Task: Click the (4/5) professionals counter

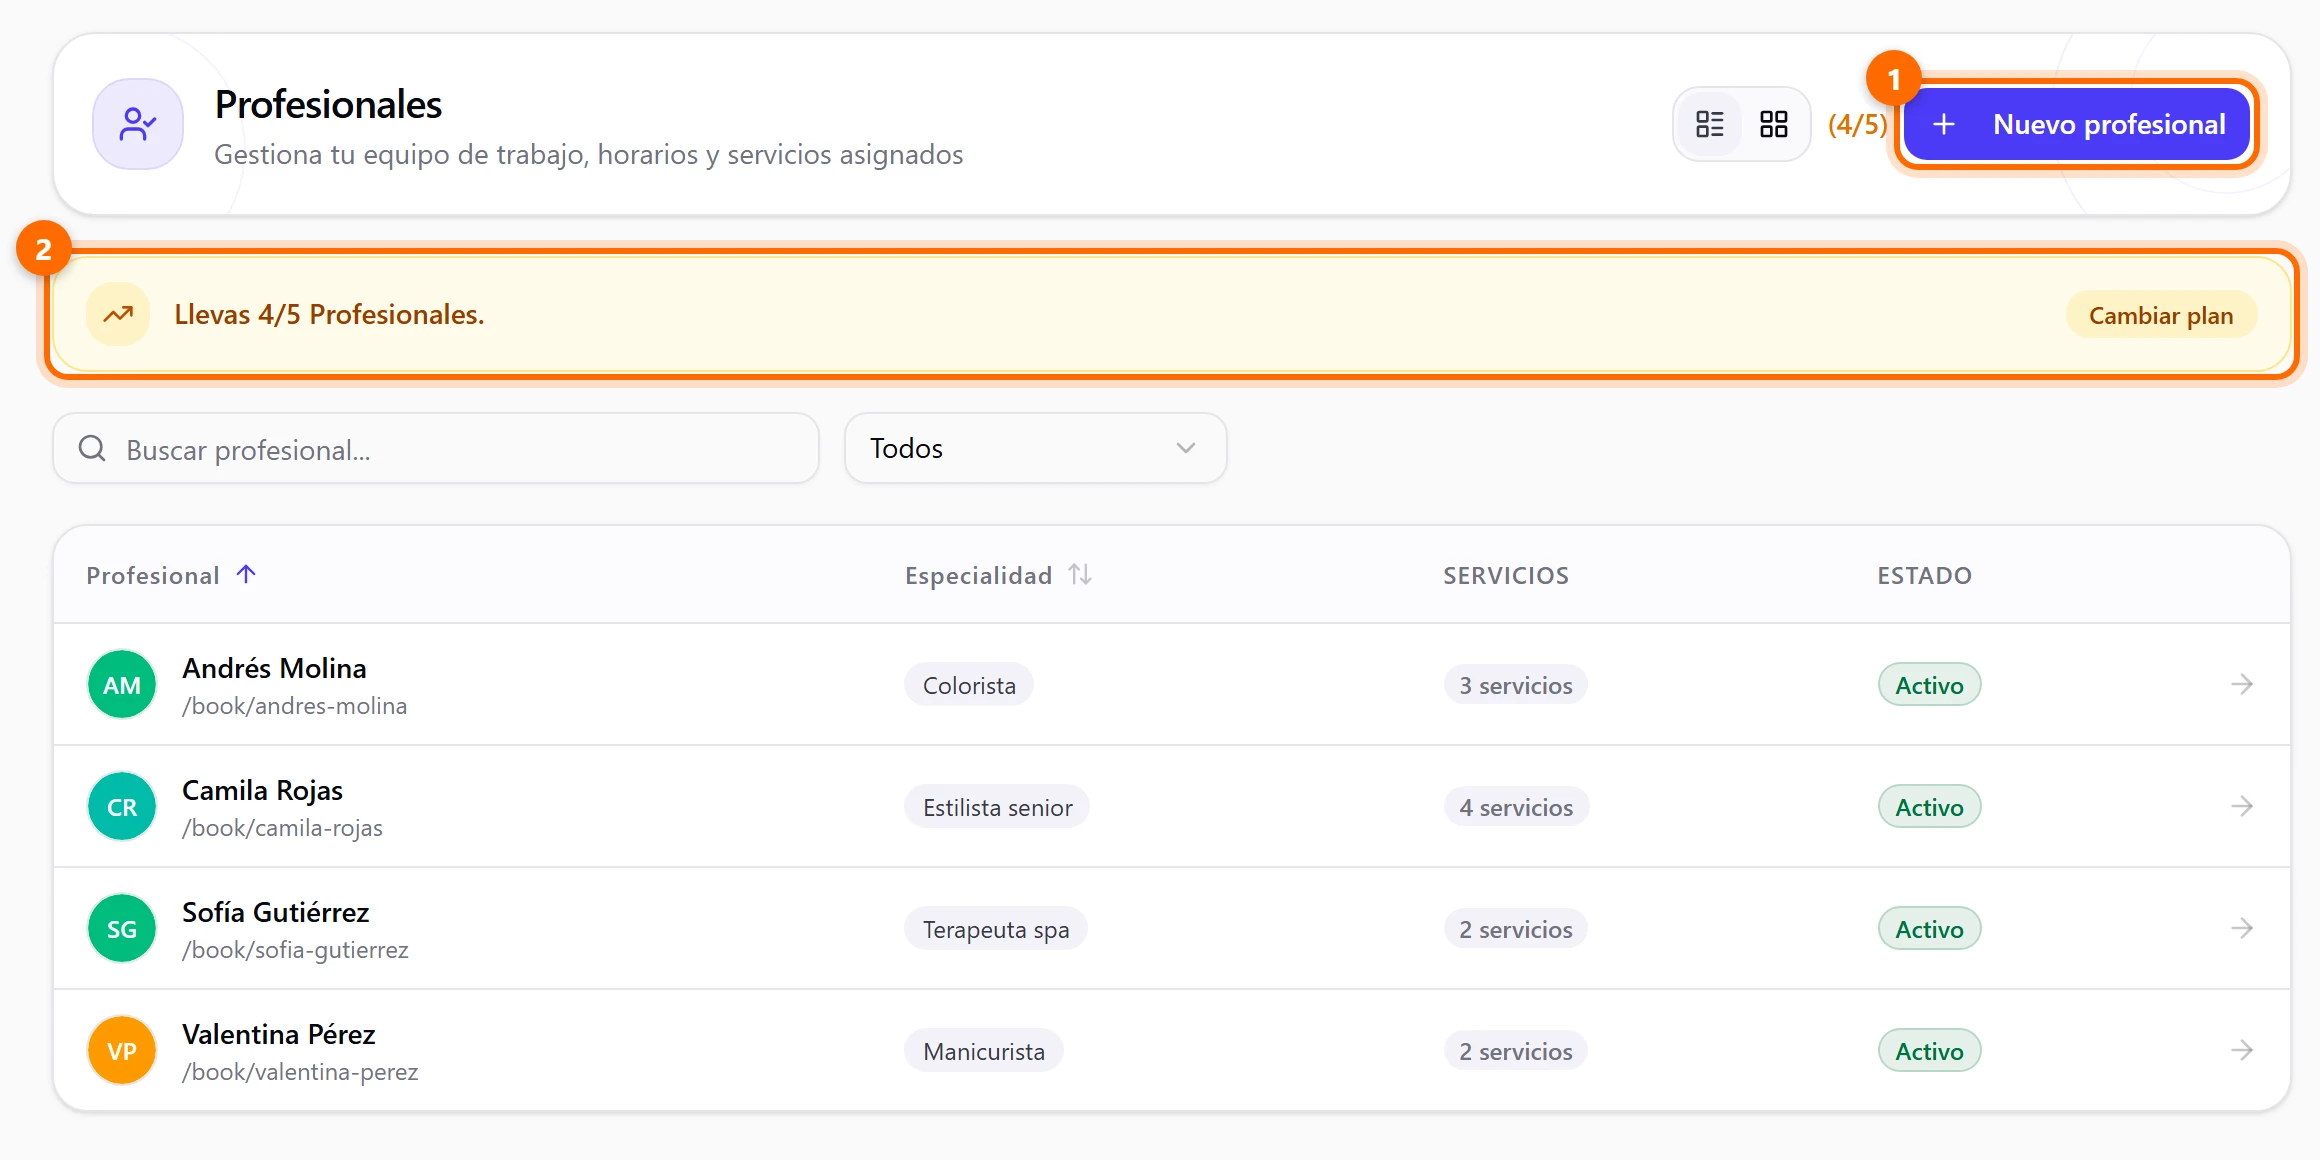Action: click(1857, 124)
